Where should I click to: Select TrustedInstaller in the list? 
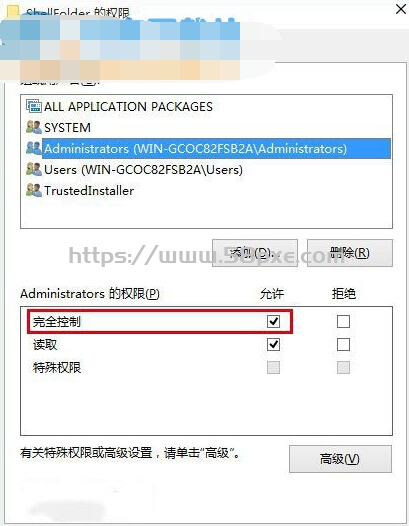[x=89, y=191]
